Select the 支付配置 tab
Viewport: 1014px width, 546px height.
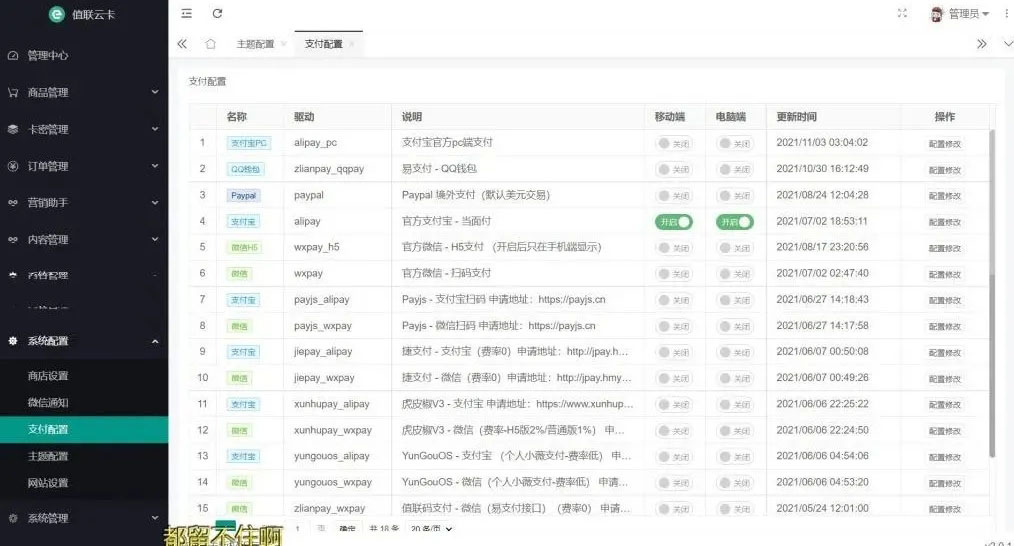click(x=323, y=44)
